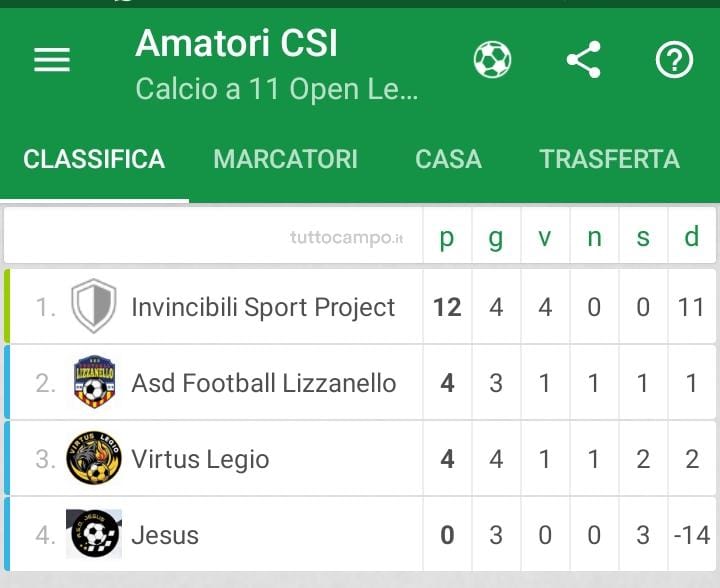Open the Jesus team row name
Image resolution: width=720 pixels, height=588 pixels.
pos(165,535)
